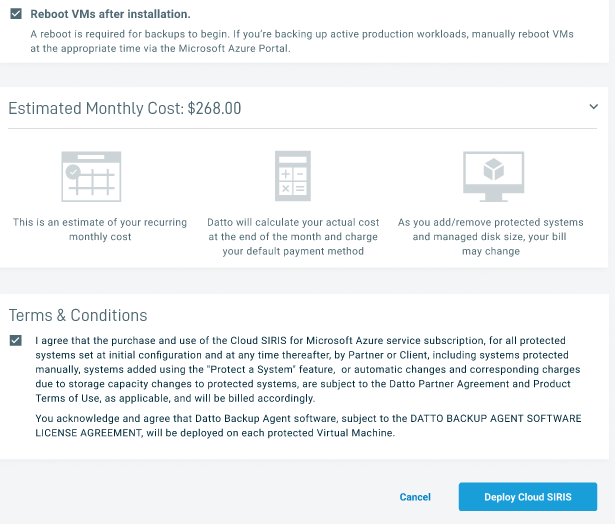Uncheck Reboot VMs after installation checkbox

pyautogui.click(x=15, y=14)
